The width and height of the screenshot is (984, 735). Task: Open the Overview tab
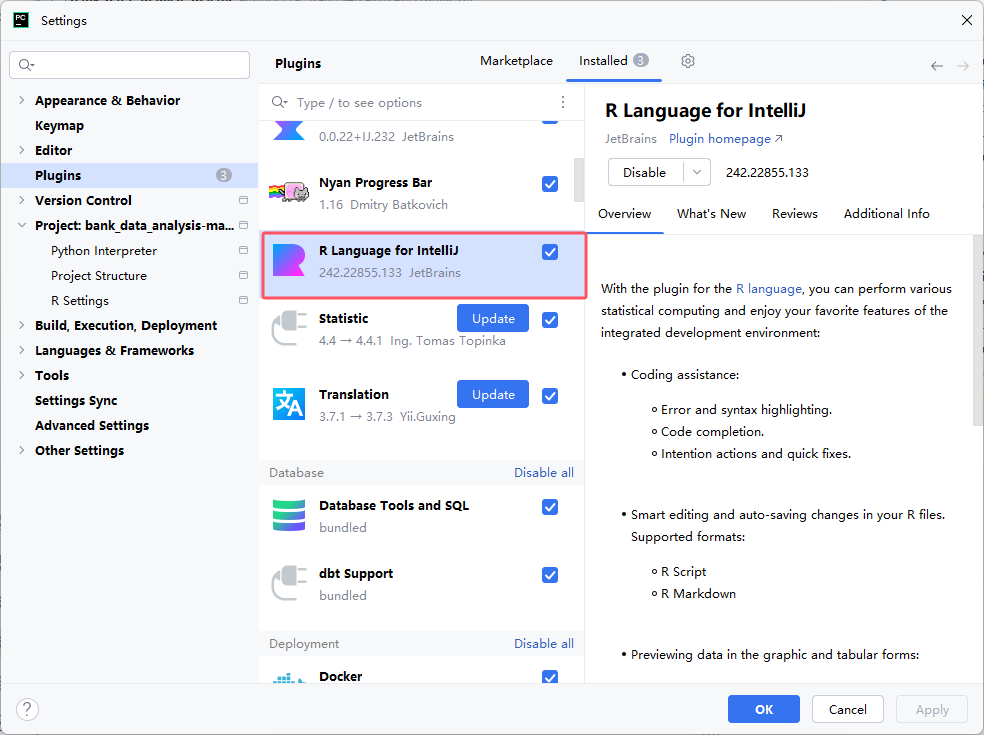[x=624, y=213]
